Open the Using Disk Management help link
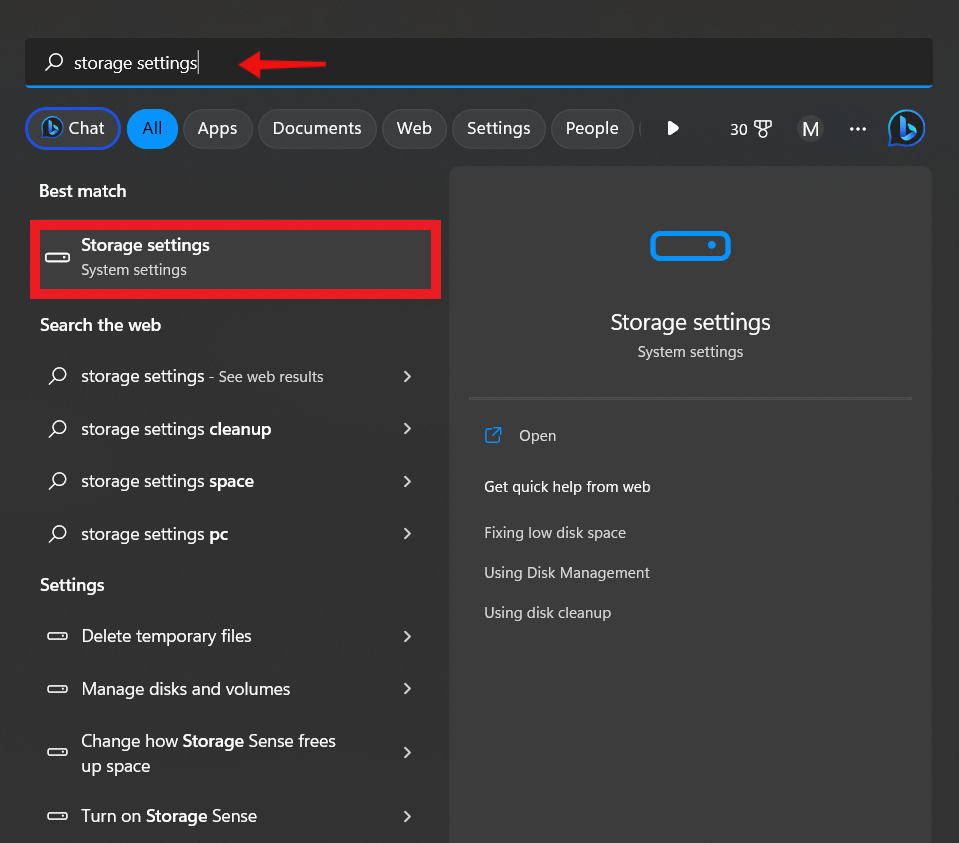This screenshot has height=843, width=959. click(x=567, y=572)
